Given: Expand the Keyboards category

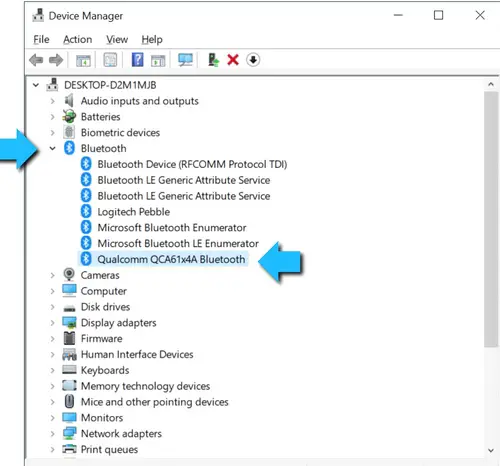Looking at the screenshot, I should [52, 370].
